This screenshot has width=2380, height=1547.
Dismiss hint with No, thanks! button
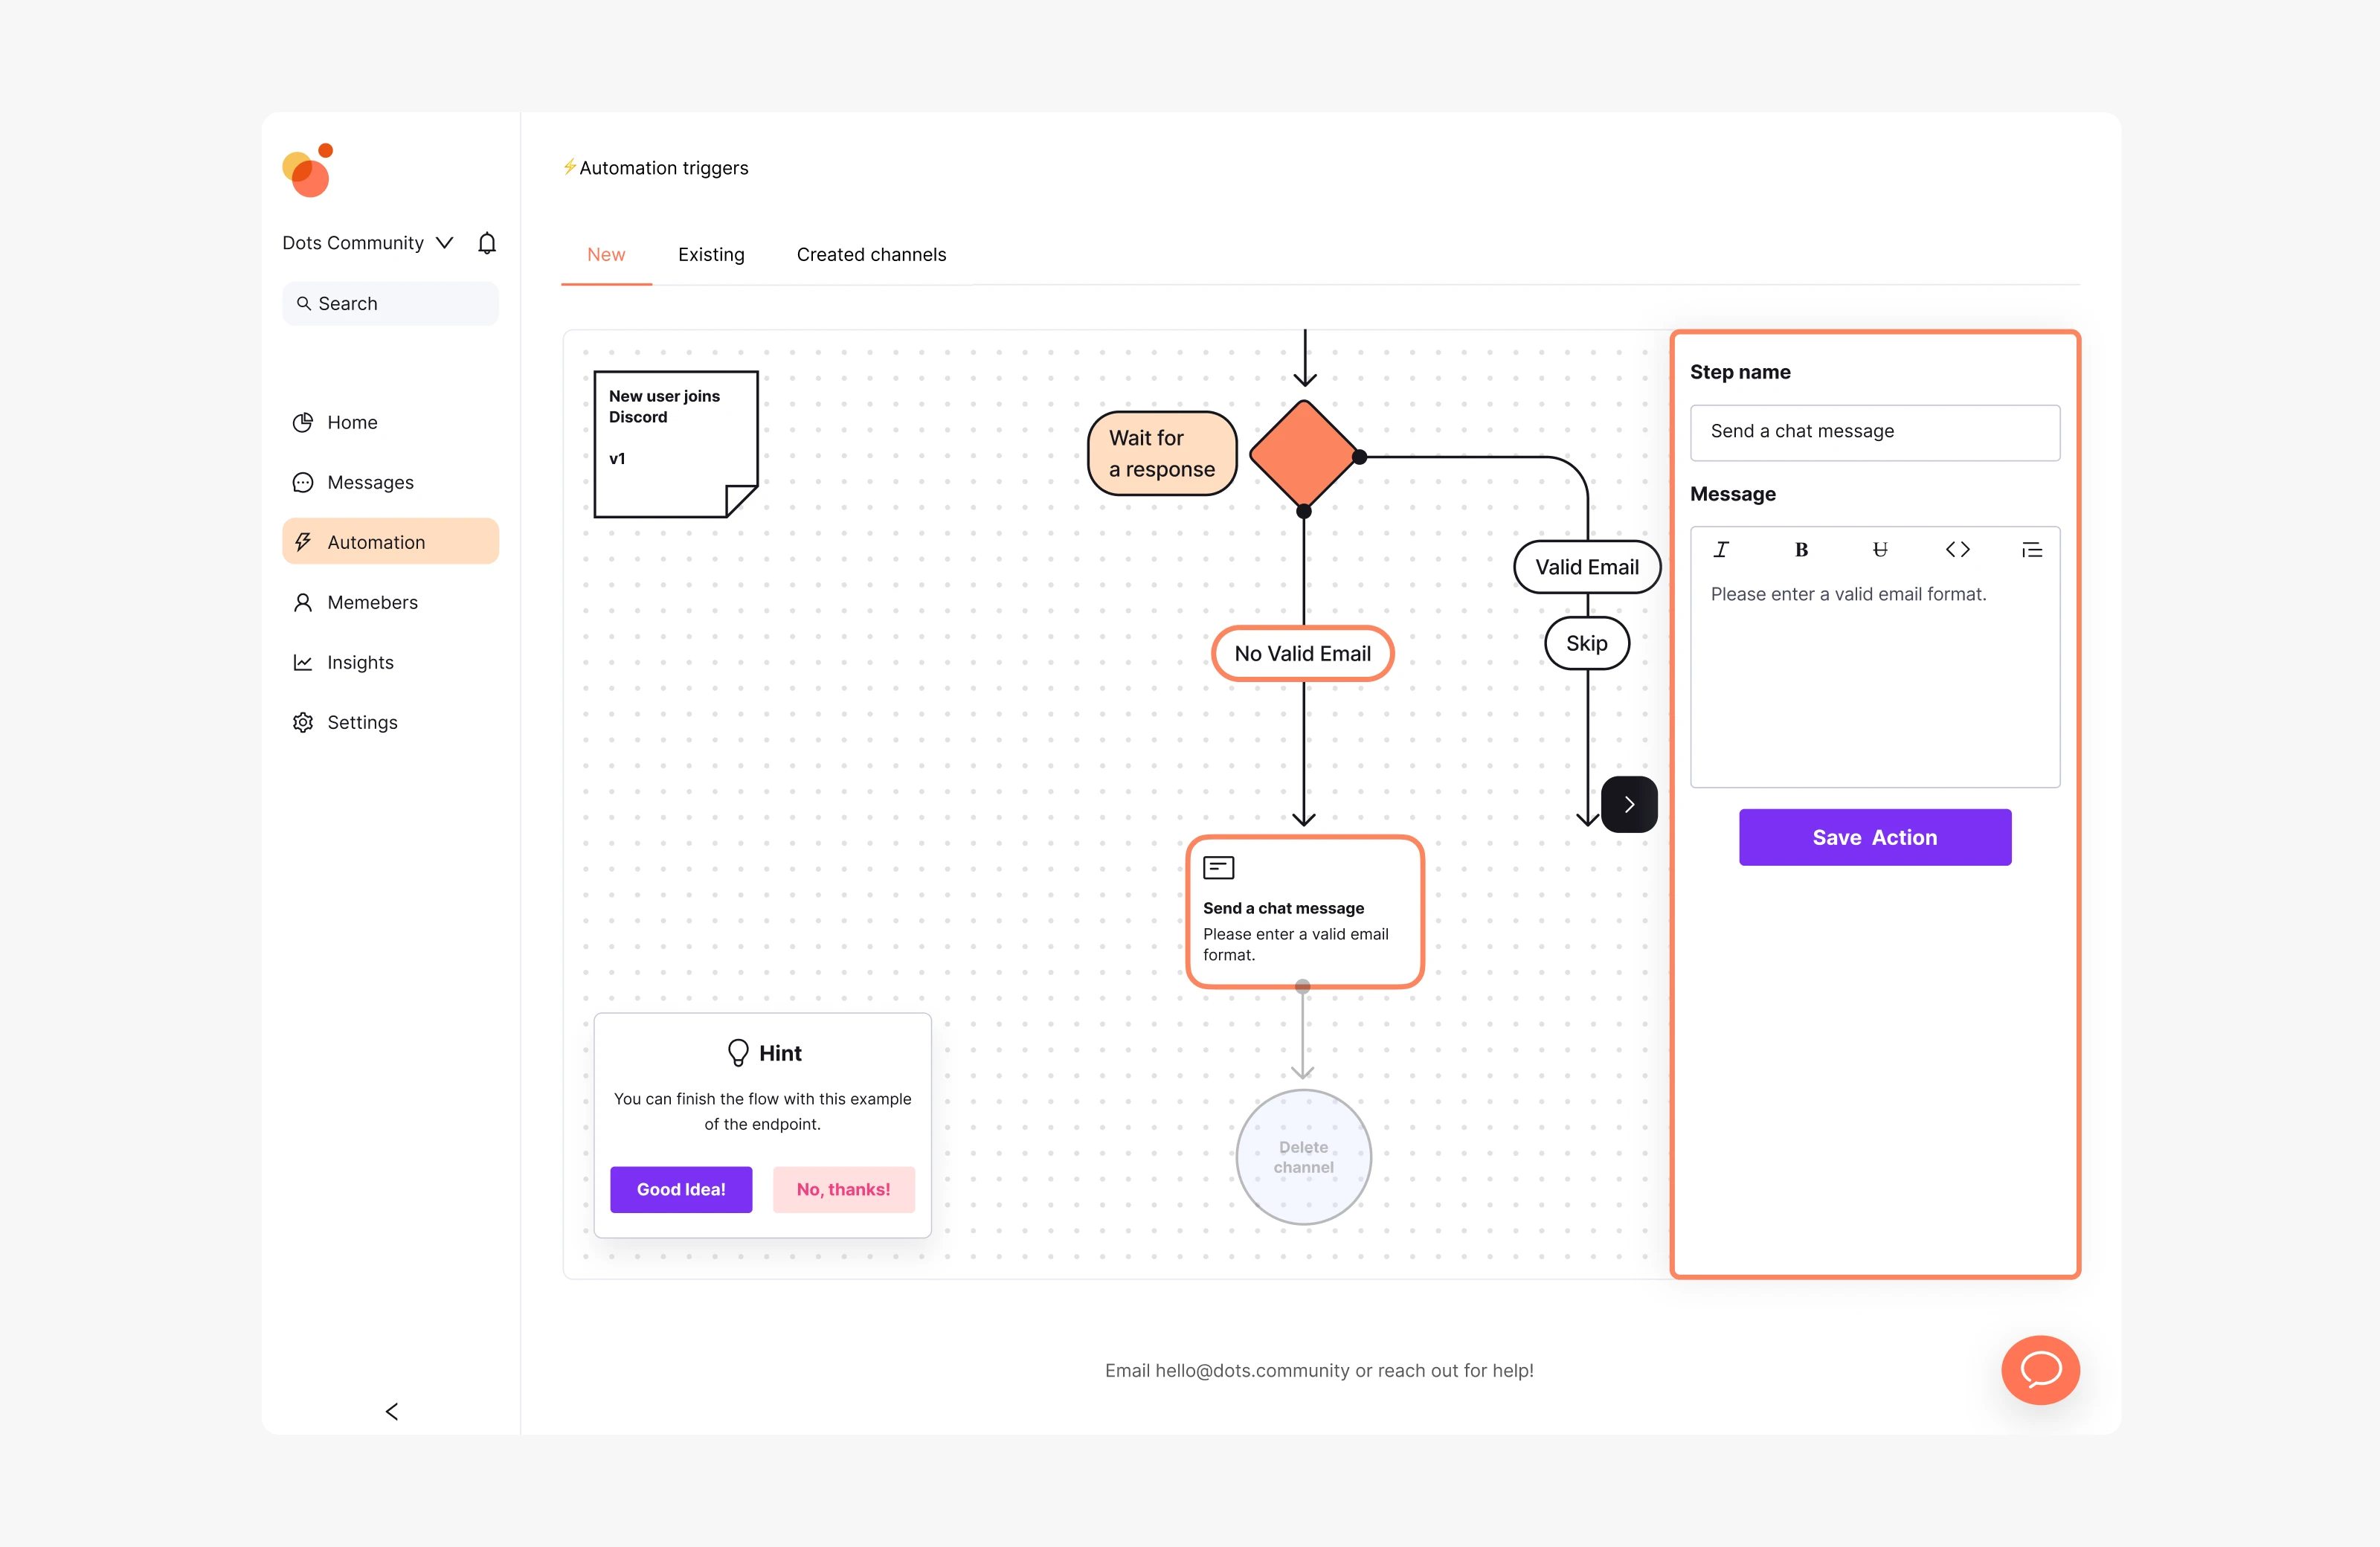(843, 1189)
